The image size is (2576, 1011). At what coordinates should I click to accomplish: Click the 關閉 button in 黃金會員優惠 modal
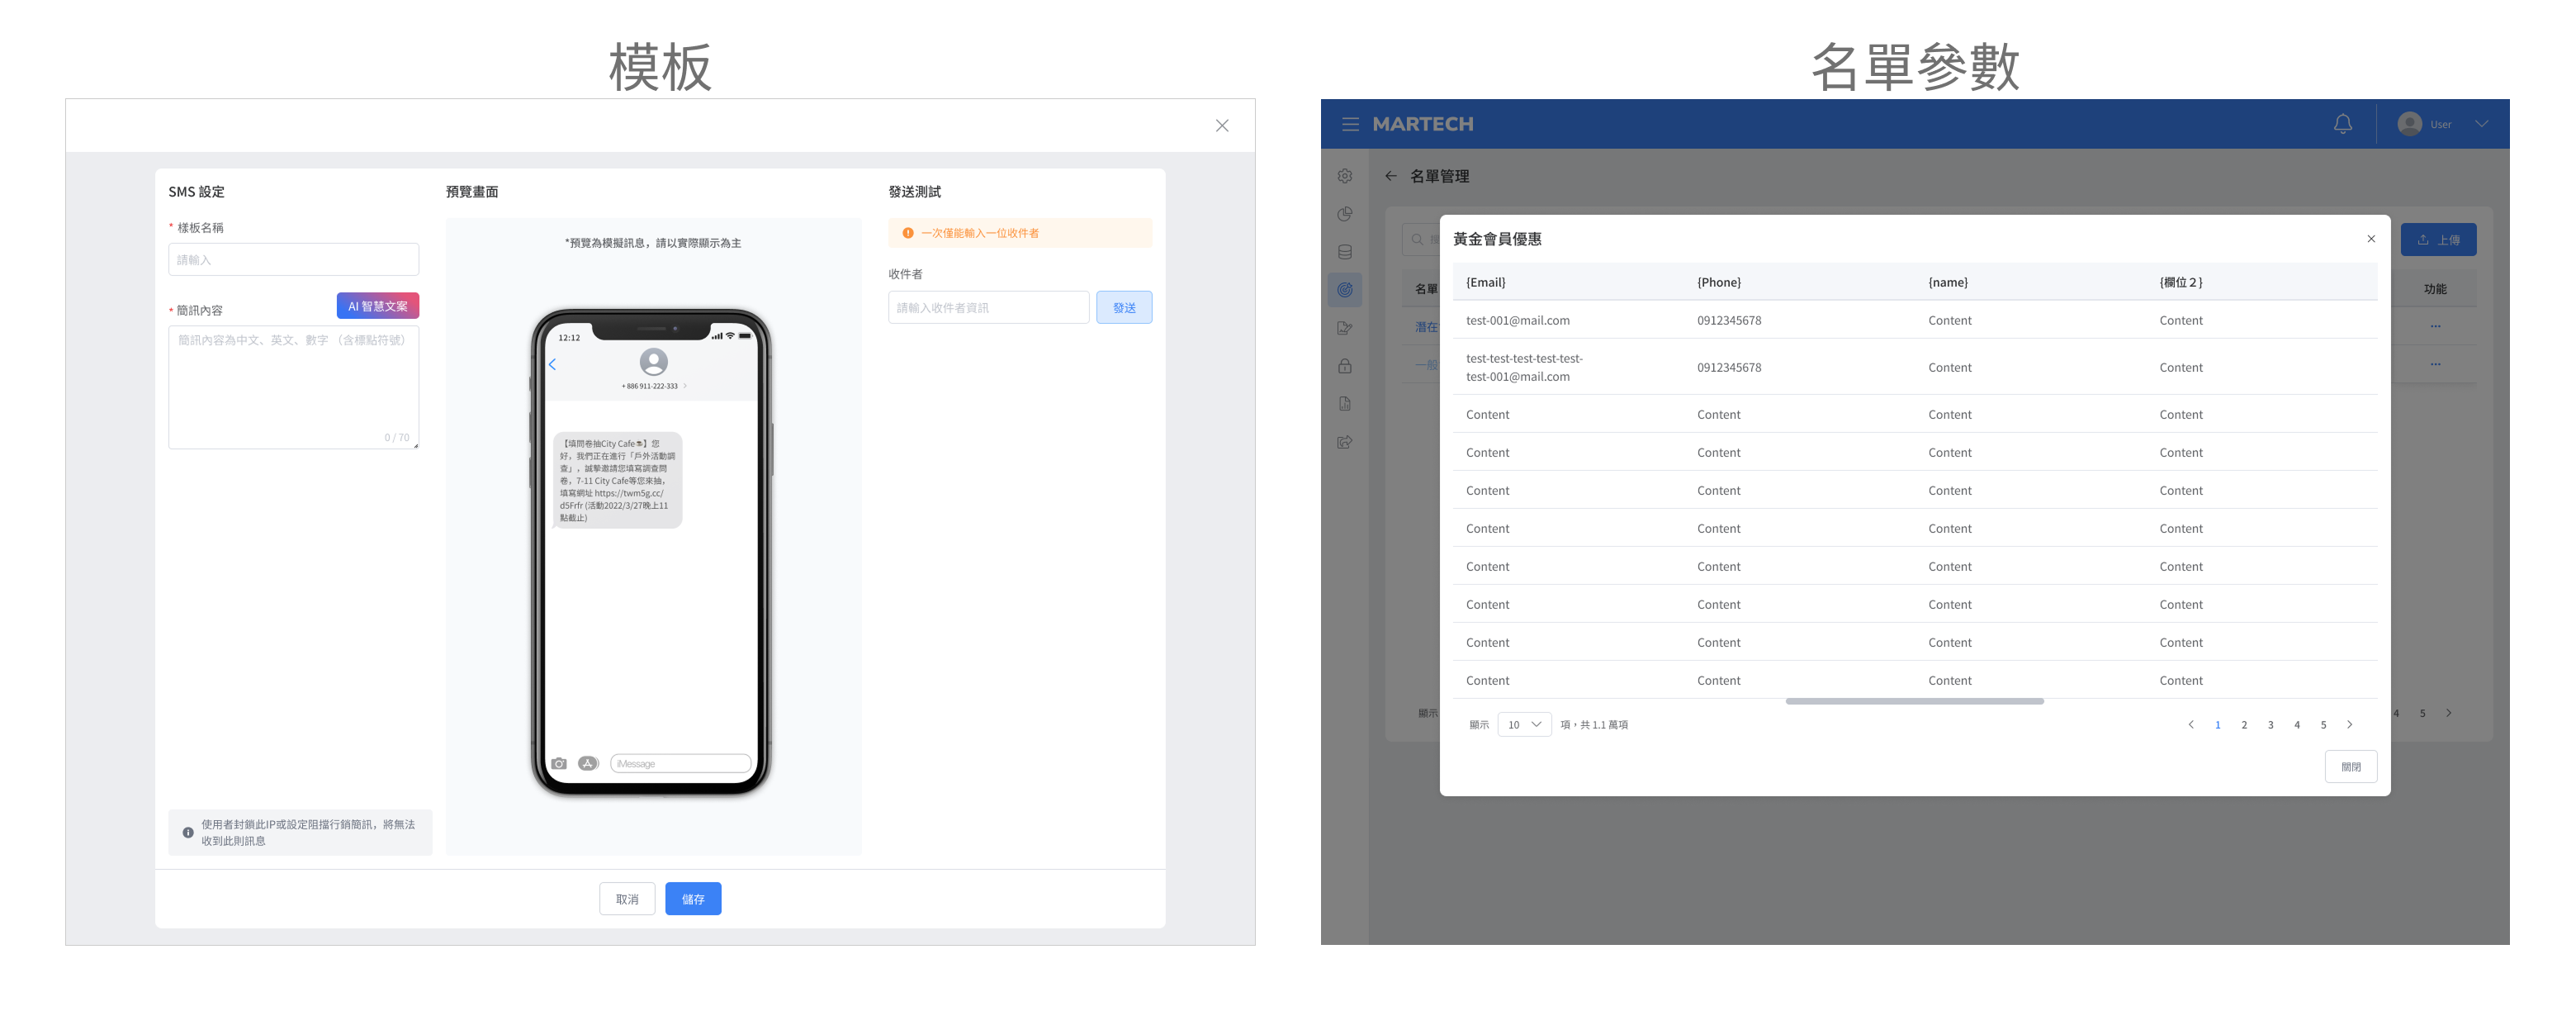tap(2350, 766)
